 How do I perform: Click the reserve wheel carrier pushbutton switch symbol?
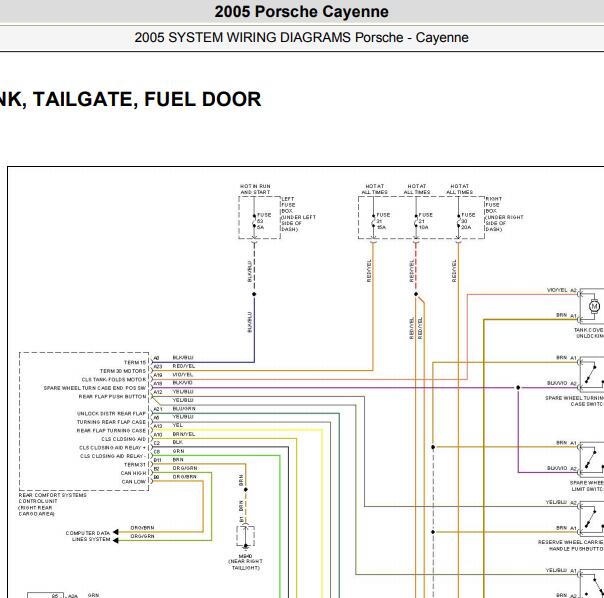[x=592, y=517]
